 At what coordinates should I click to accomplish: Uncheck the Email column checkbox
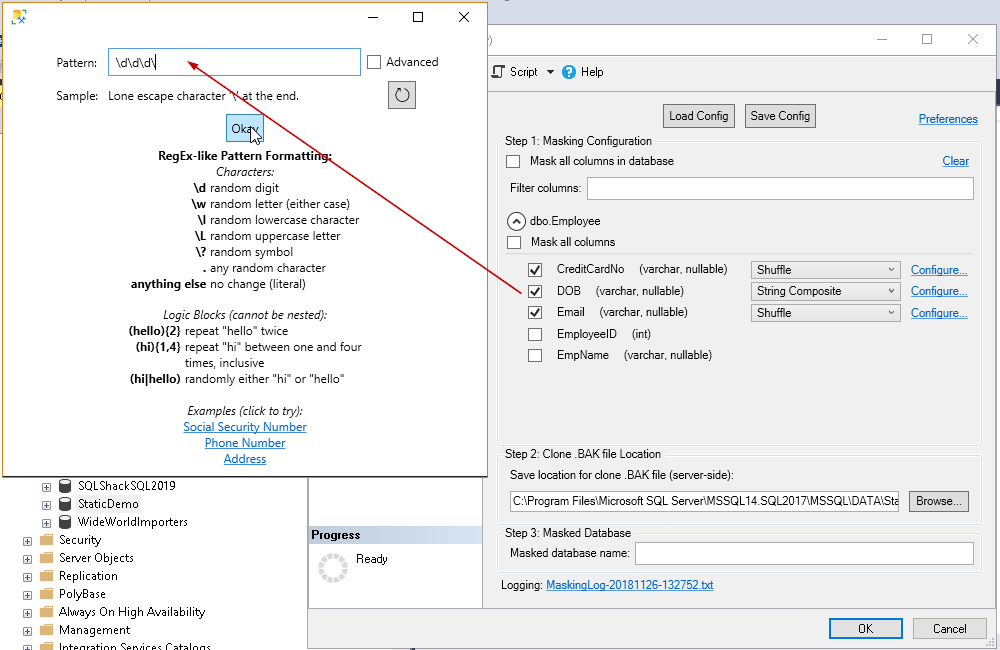pyautogui.click(x=535, y=313)
